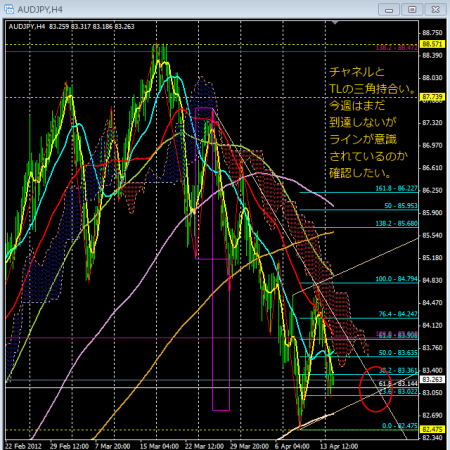Click the yellow 87.739 price label
This screenshot has width=450, height=450.
tap(432, 97)
